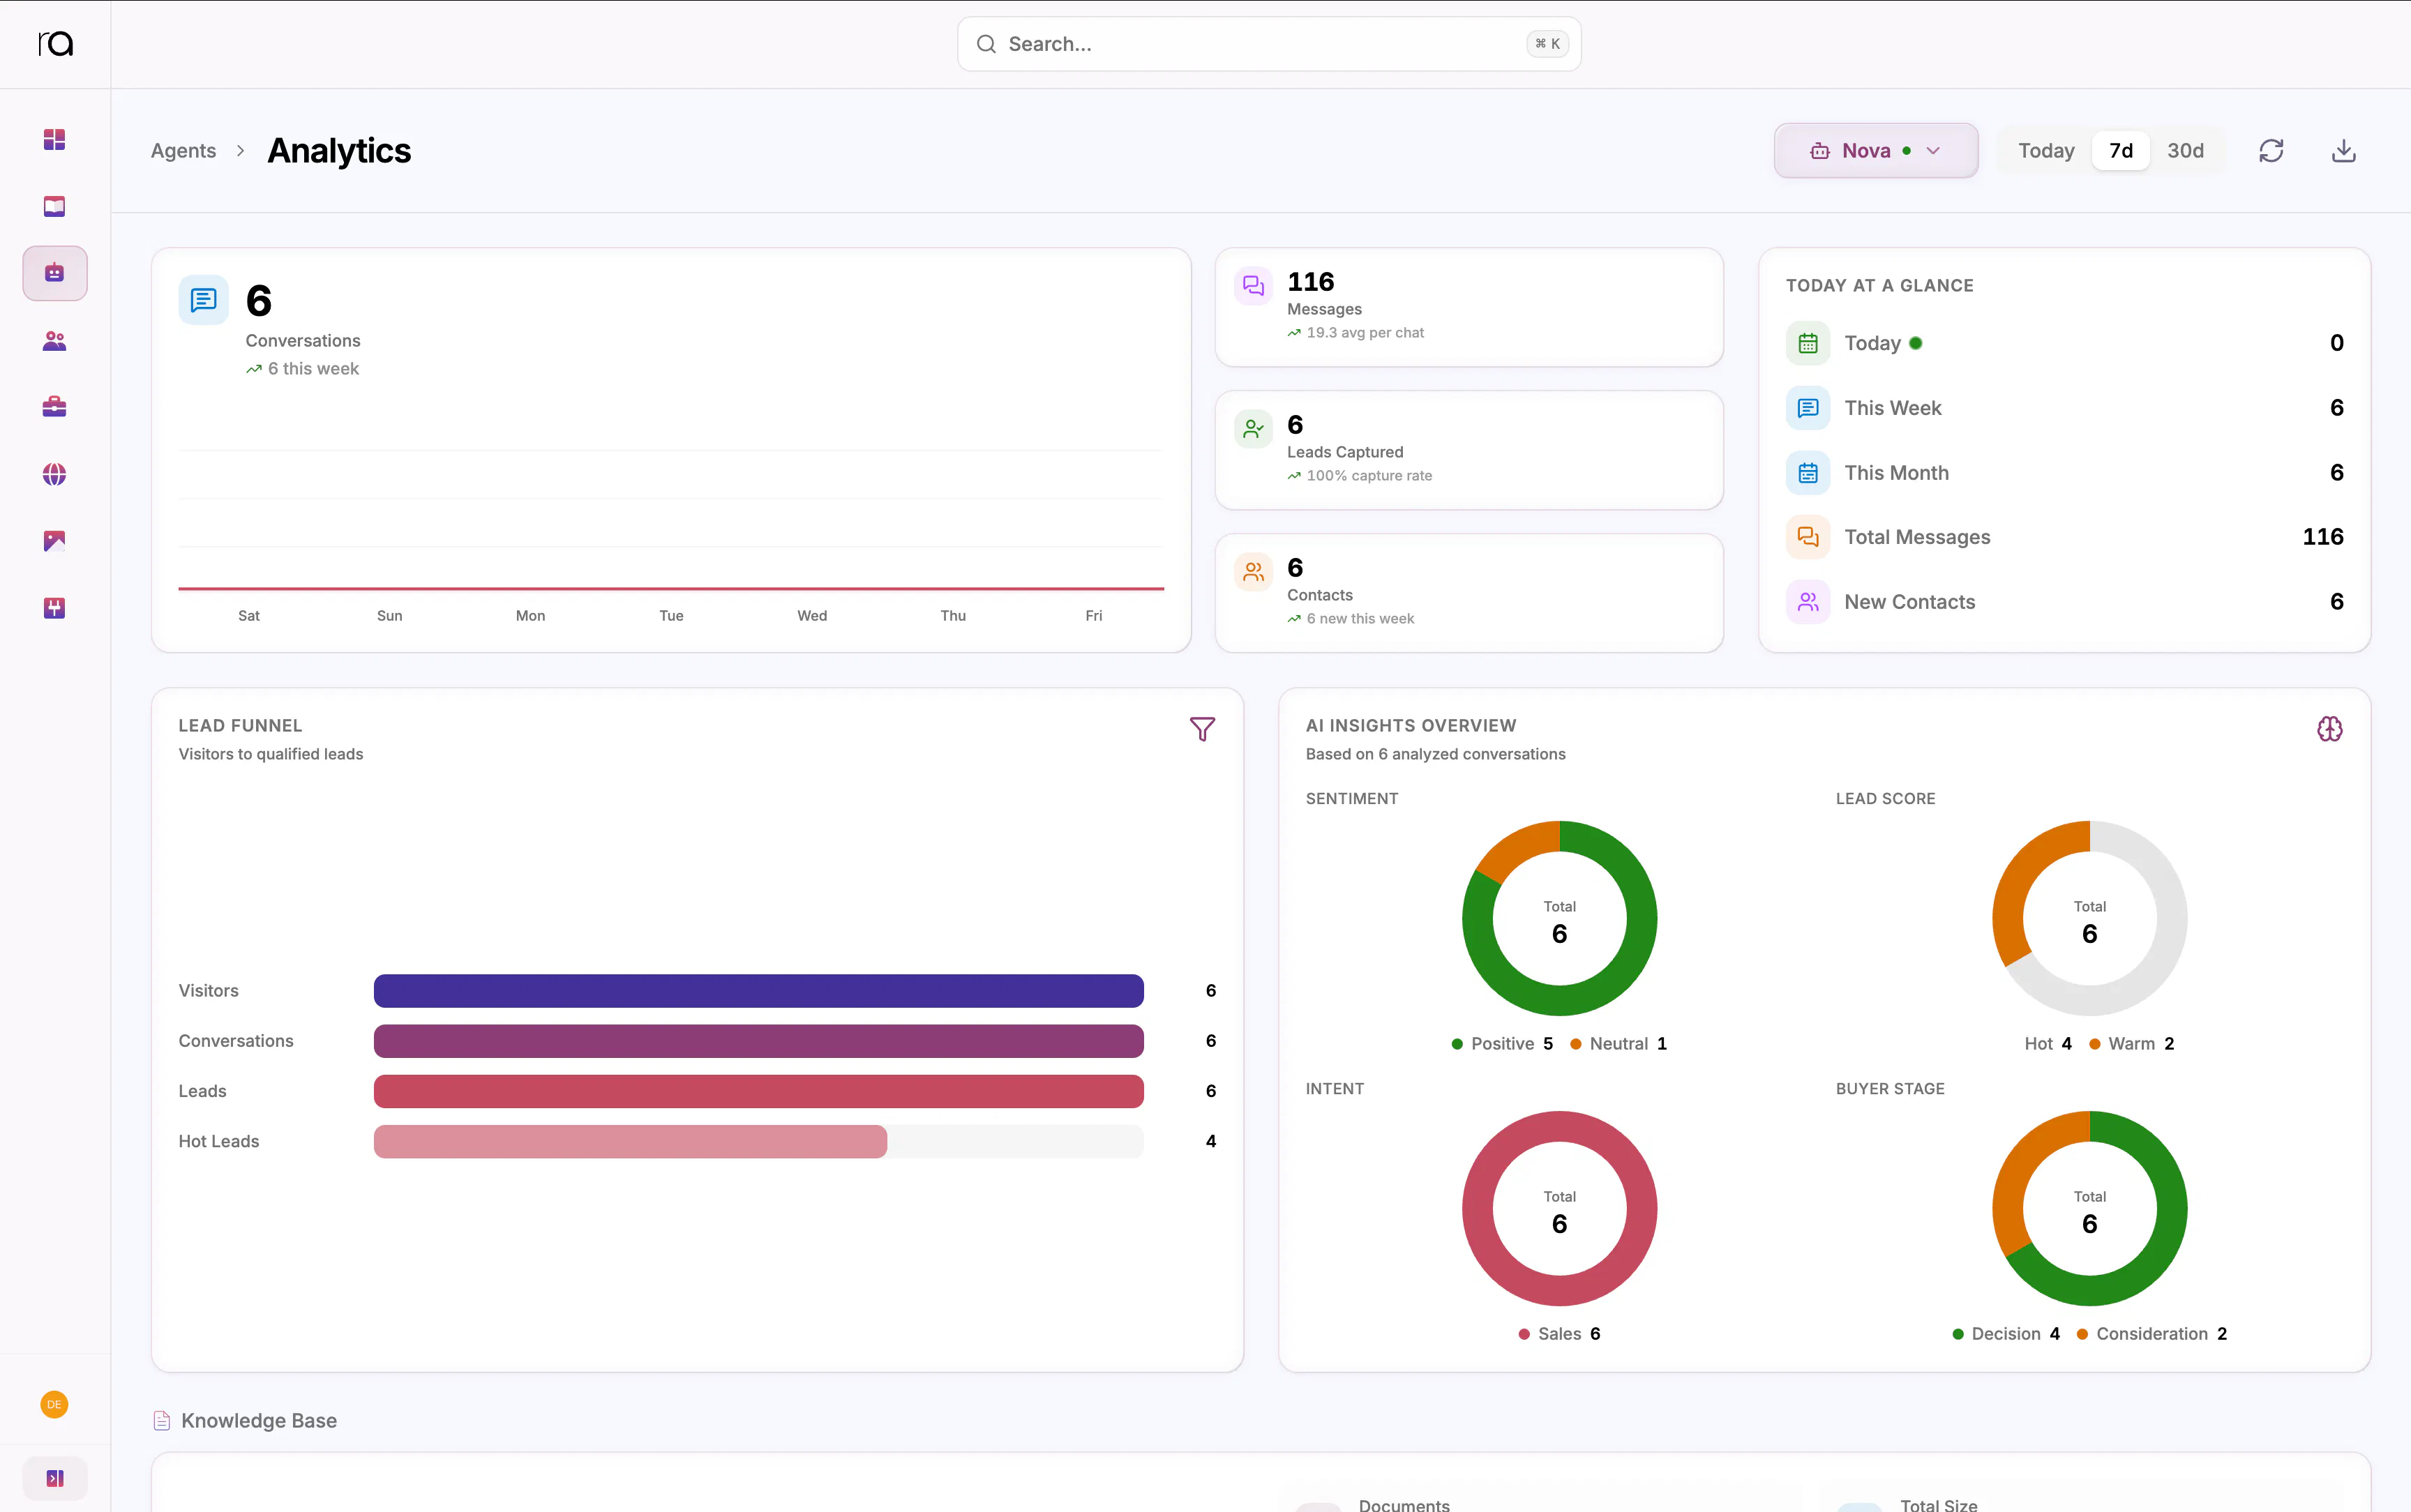This screenshot has width=2411, height=1512.
Task: Open the globe icon in the sidebar
Action: click(55, 474)
